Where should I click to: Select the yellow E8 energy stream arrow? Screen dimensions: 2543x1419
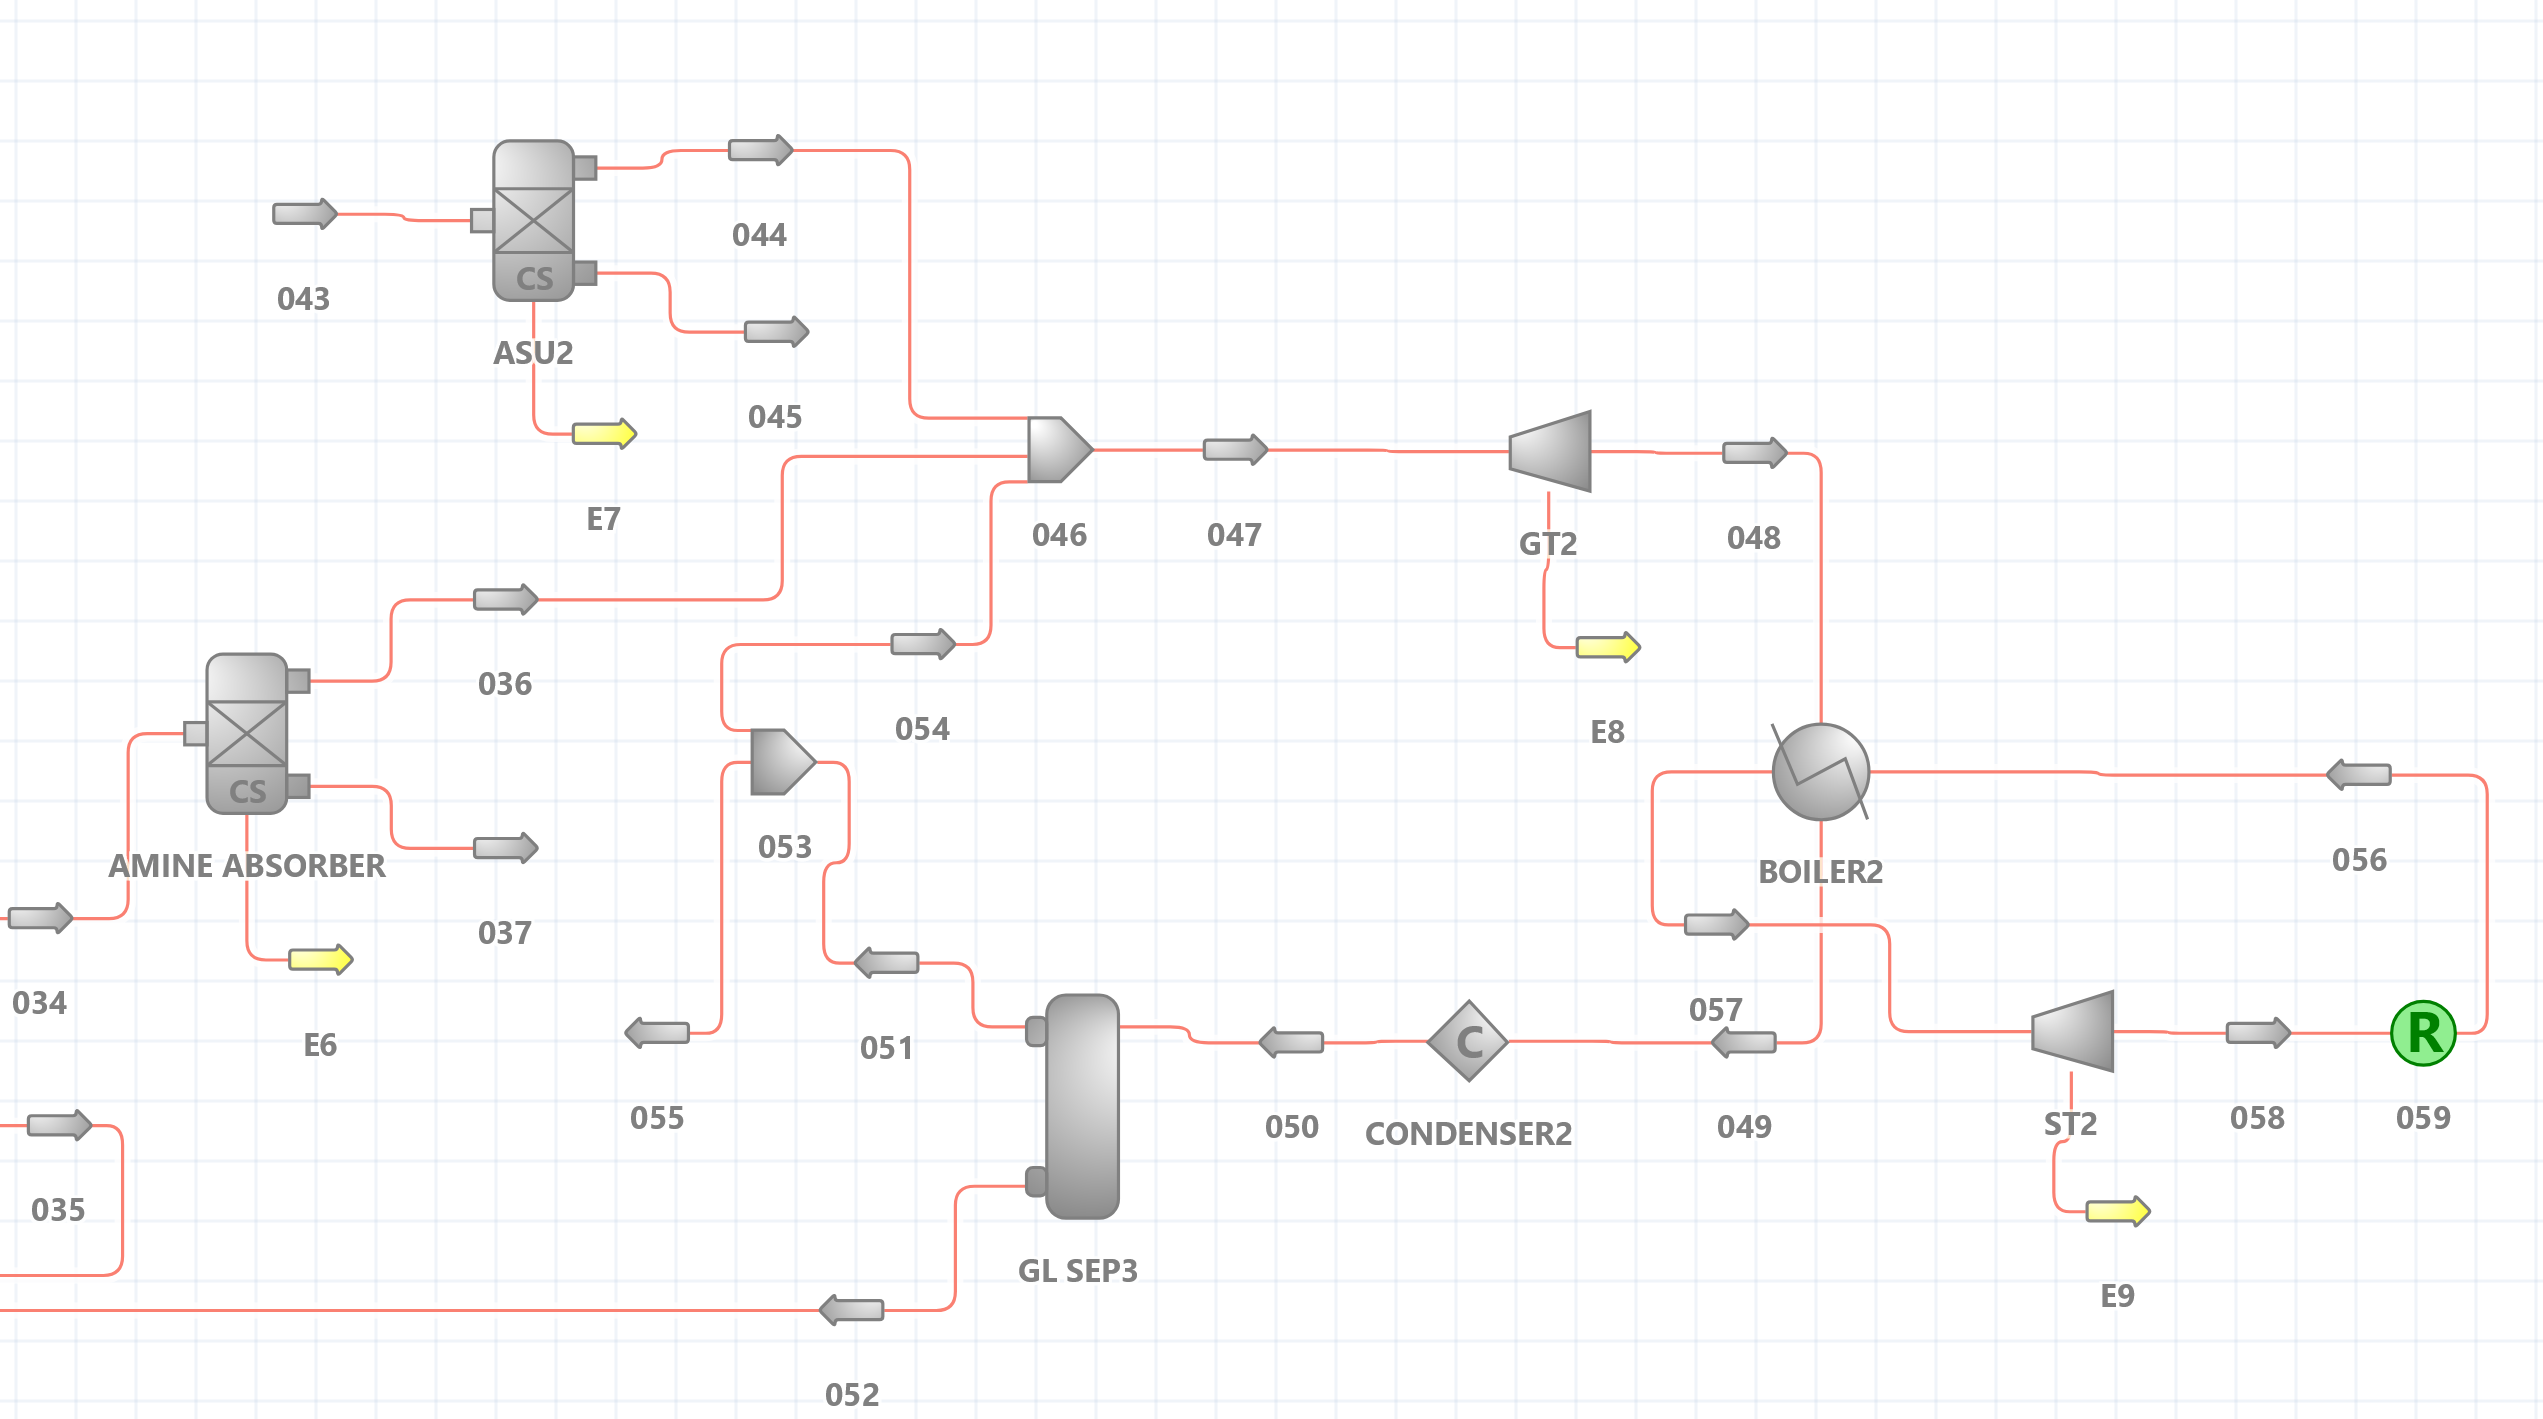pyautogui.click(x=1608, y=647)
